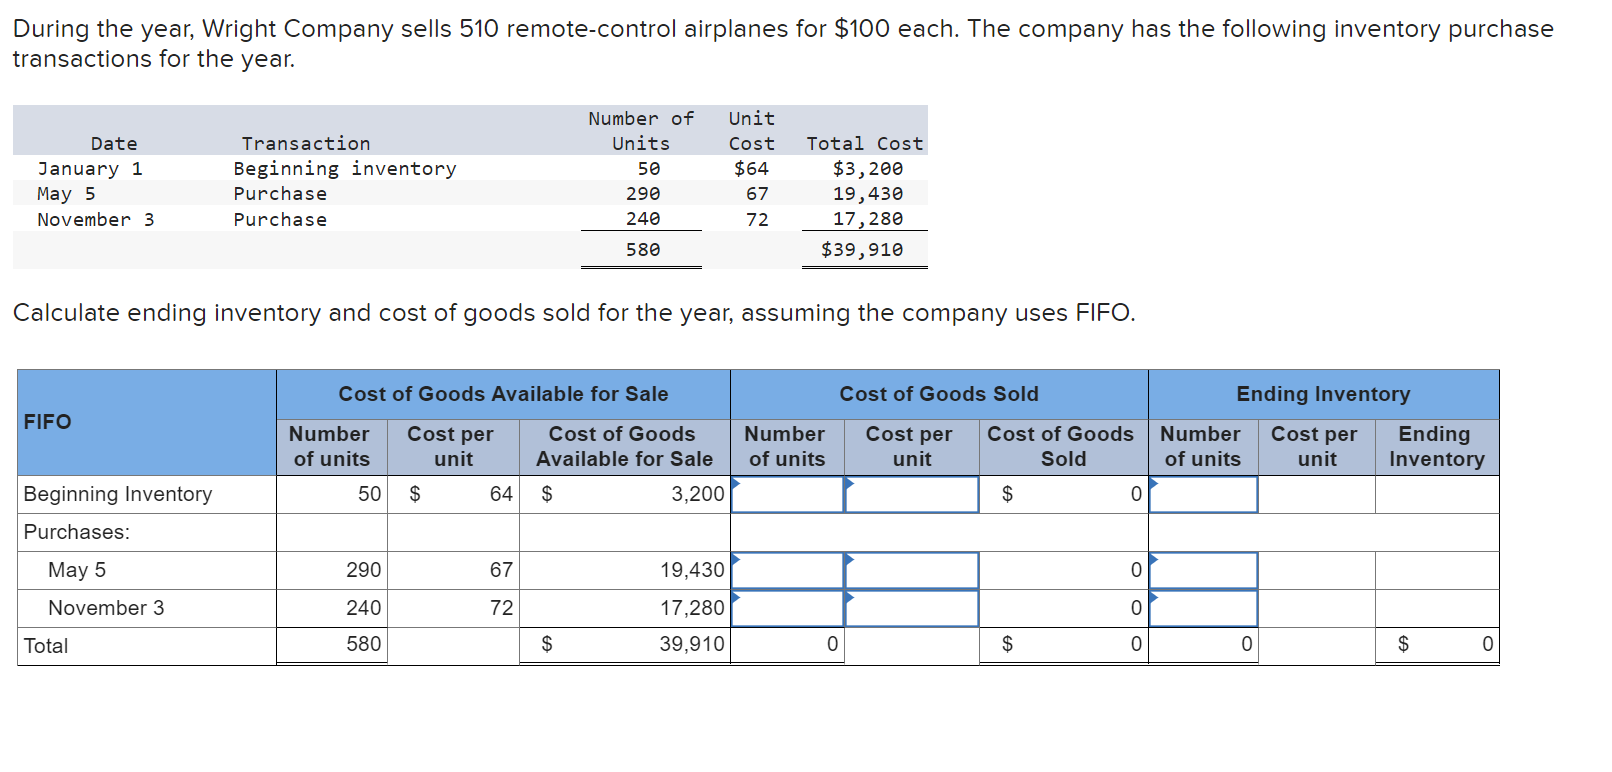Screen dimensions: 1612x772
Task: Click the 'Cost of Goods Sold' group header
Action: (x=939, y=394)
